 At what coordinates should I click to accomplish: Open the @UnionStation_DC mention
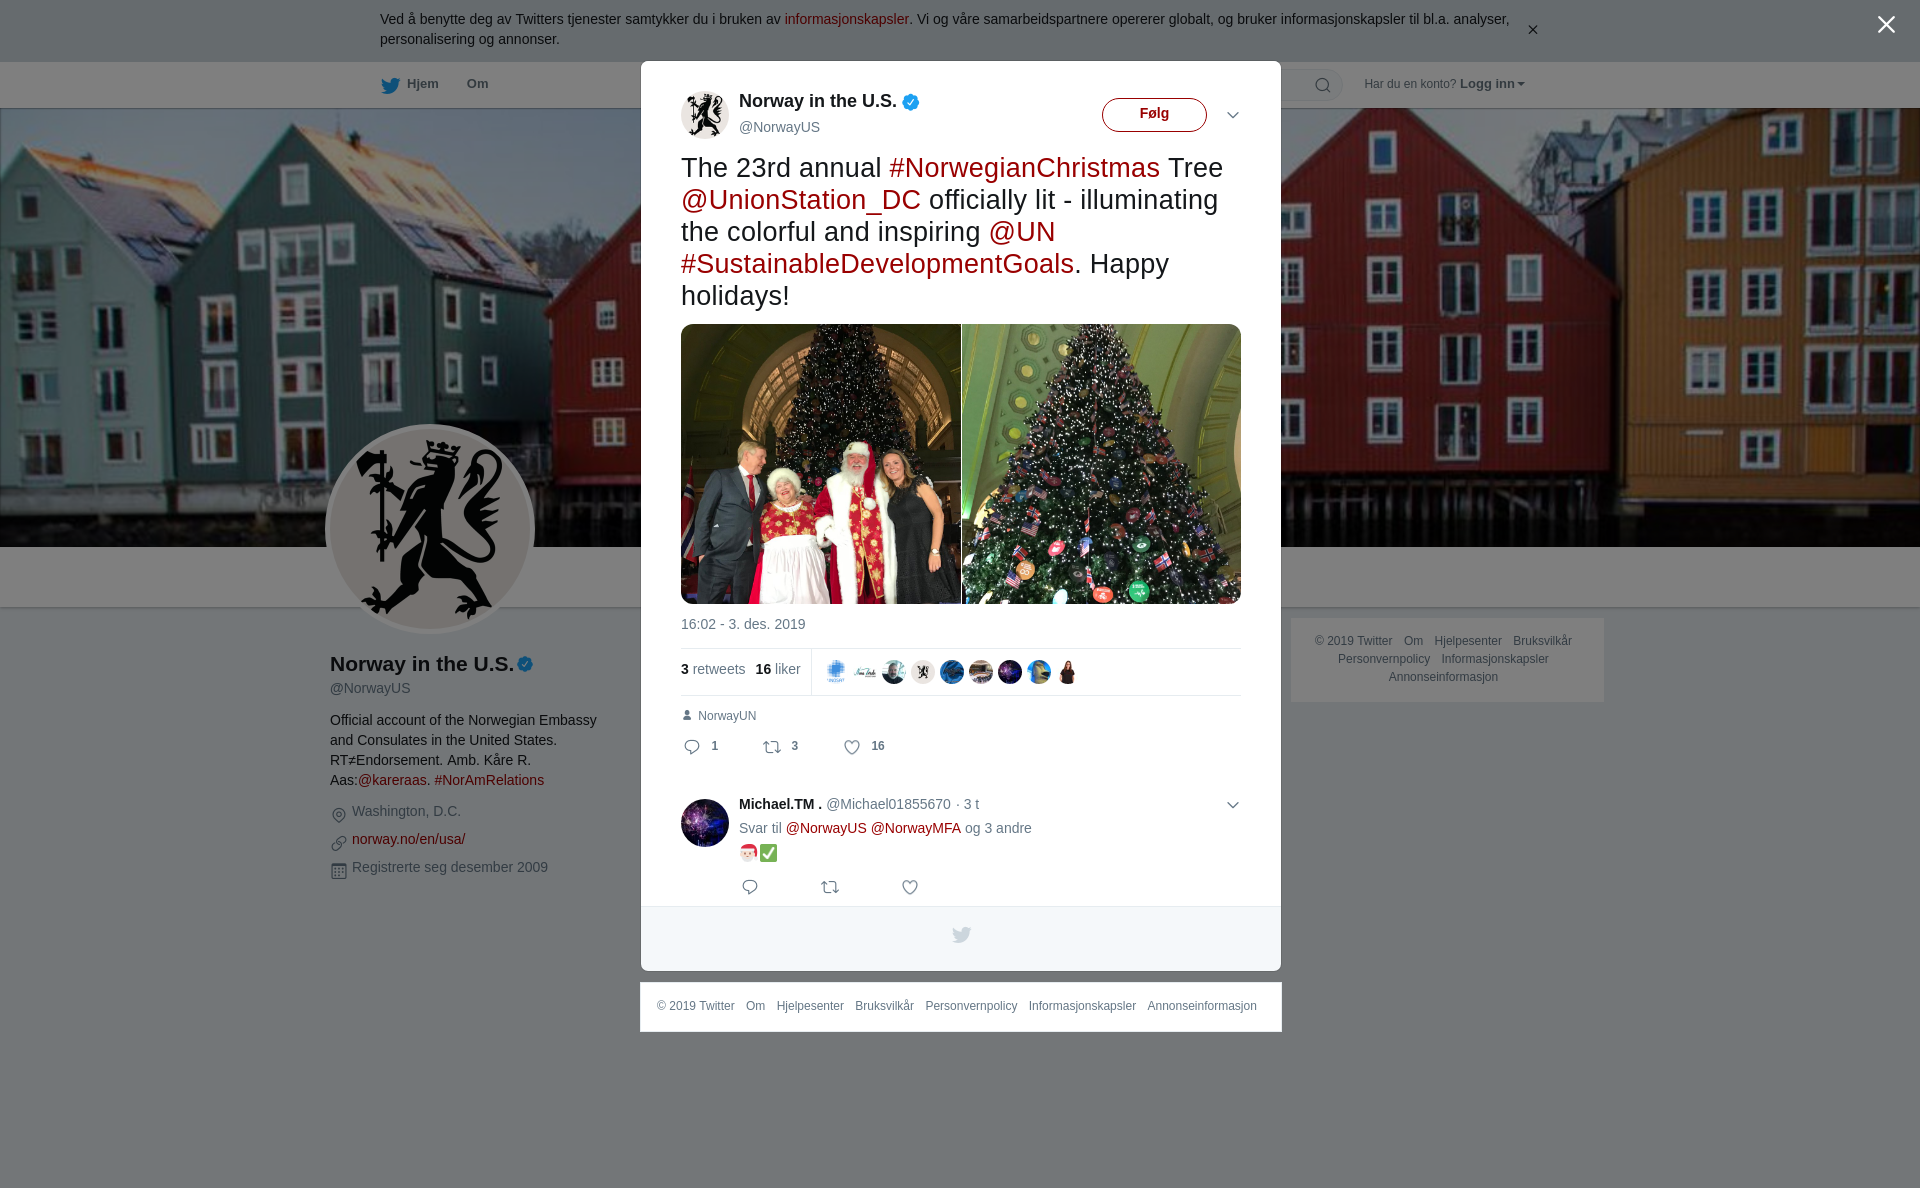[801, 200]
